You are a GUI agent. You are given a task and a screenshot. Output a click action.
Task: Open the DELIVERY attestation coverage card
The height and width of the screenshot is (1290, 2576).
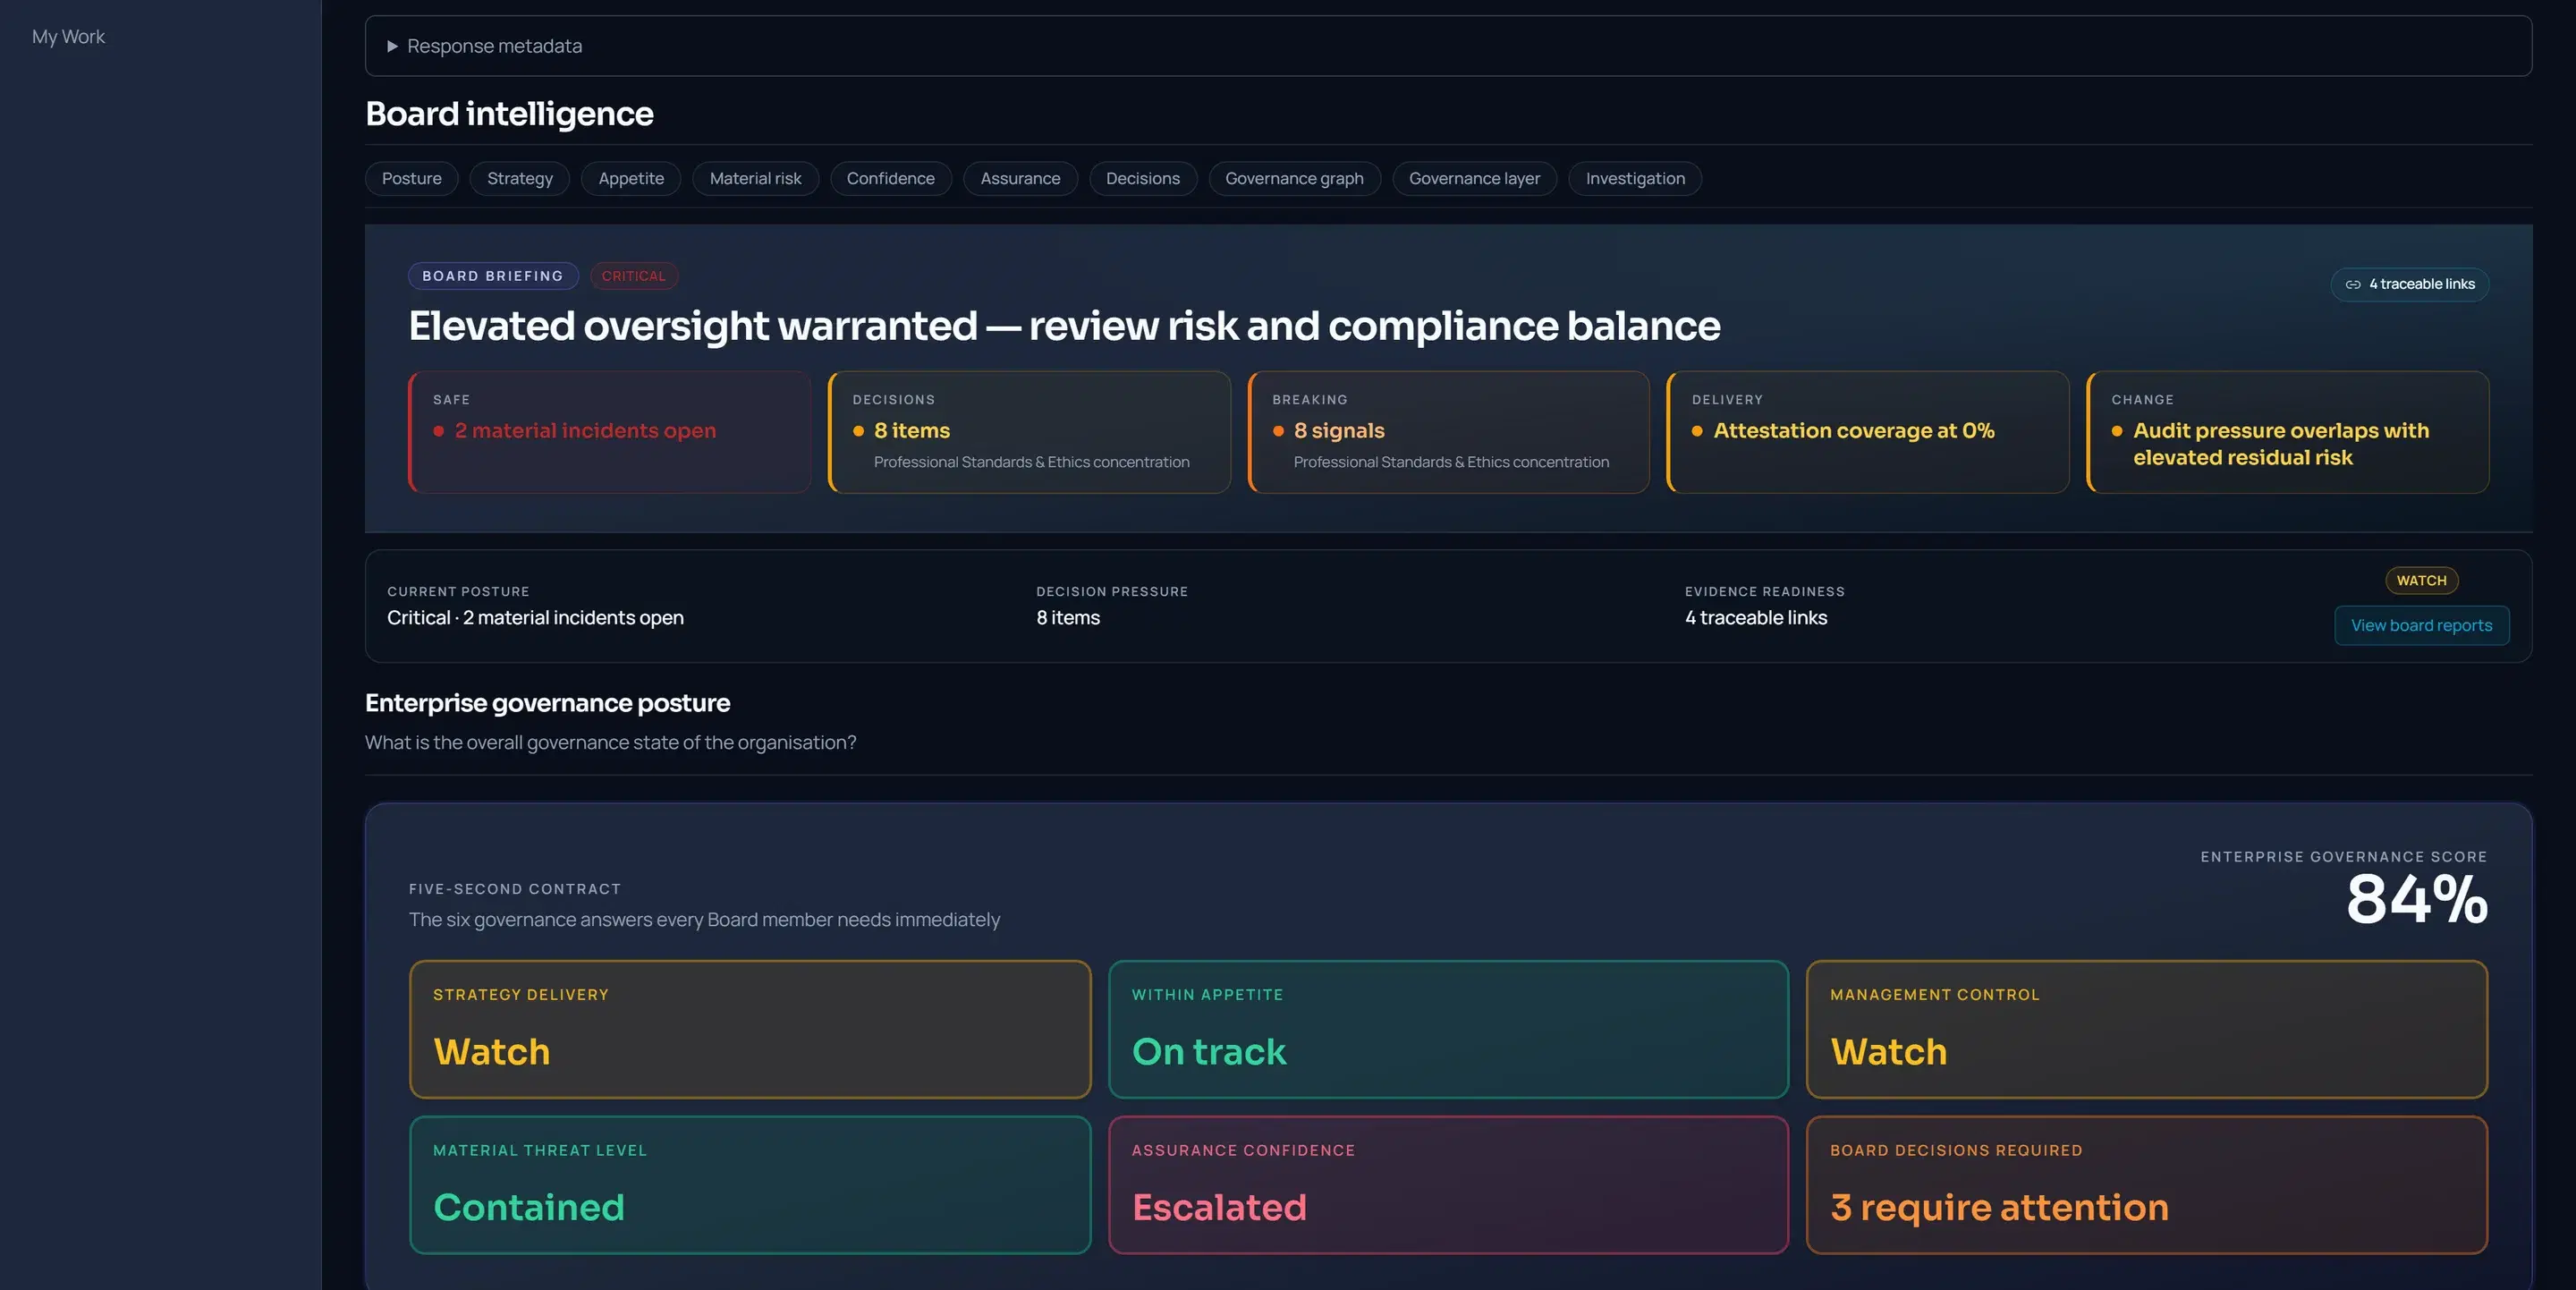point(1868,432)
